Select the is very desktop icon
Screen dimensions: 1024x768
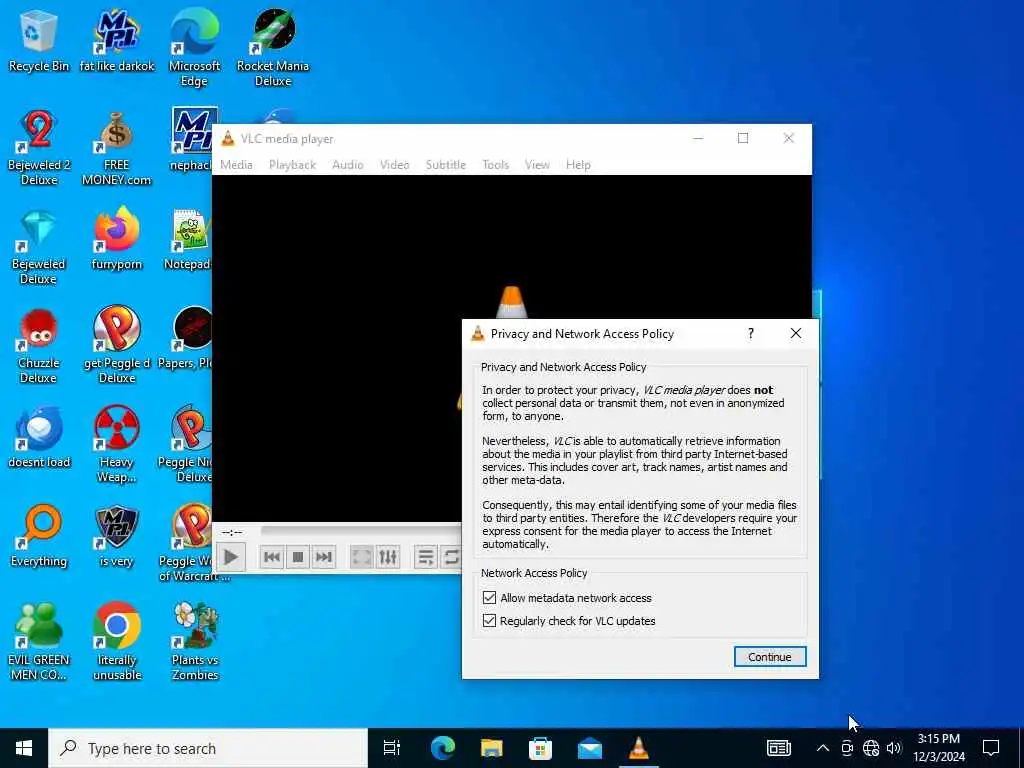pos(117,537)
